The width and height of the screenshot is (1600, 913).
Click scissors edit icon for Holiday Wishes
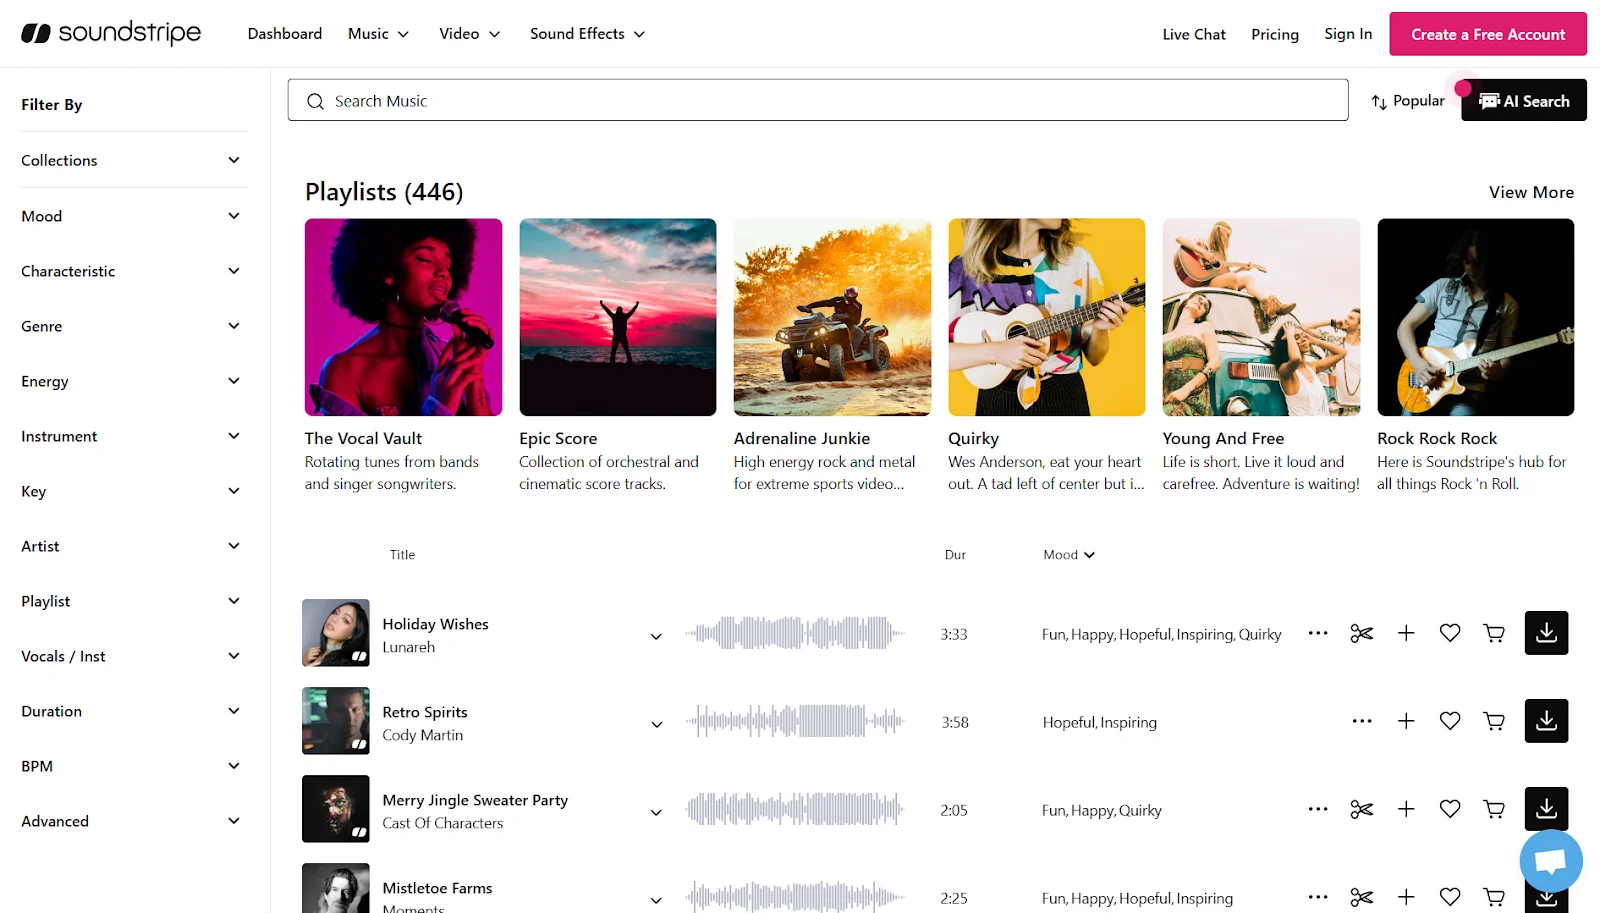coord(1362,633)
